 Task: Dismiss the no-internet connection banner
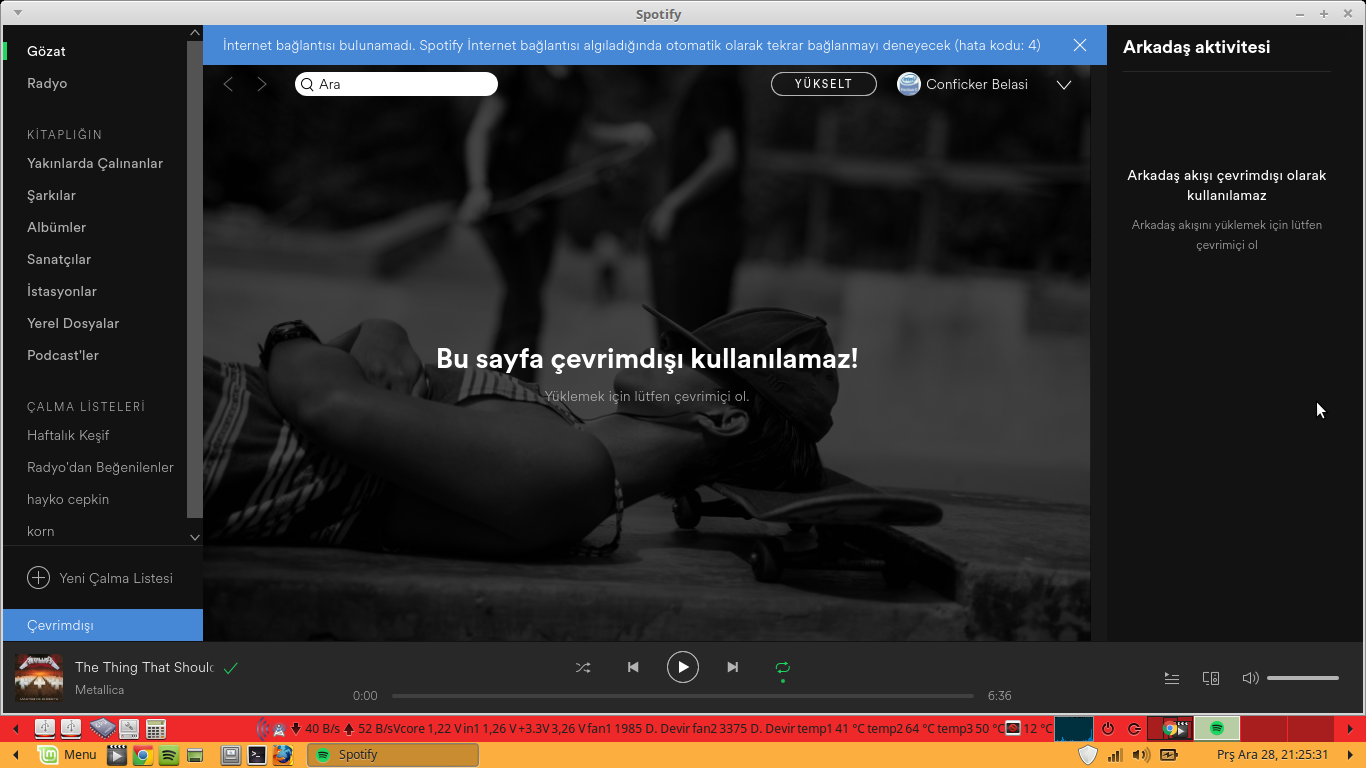(1080, 45)
